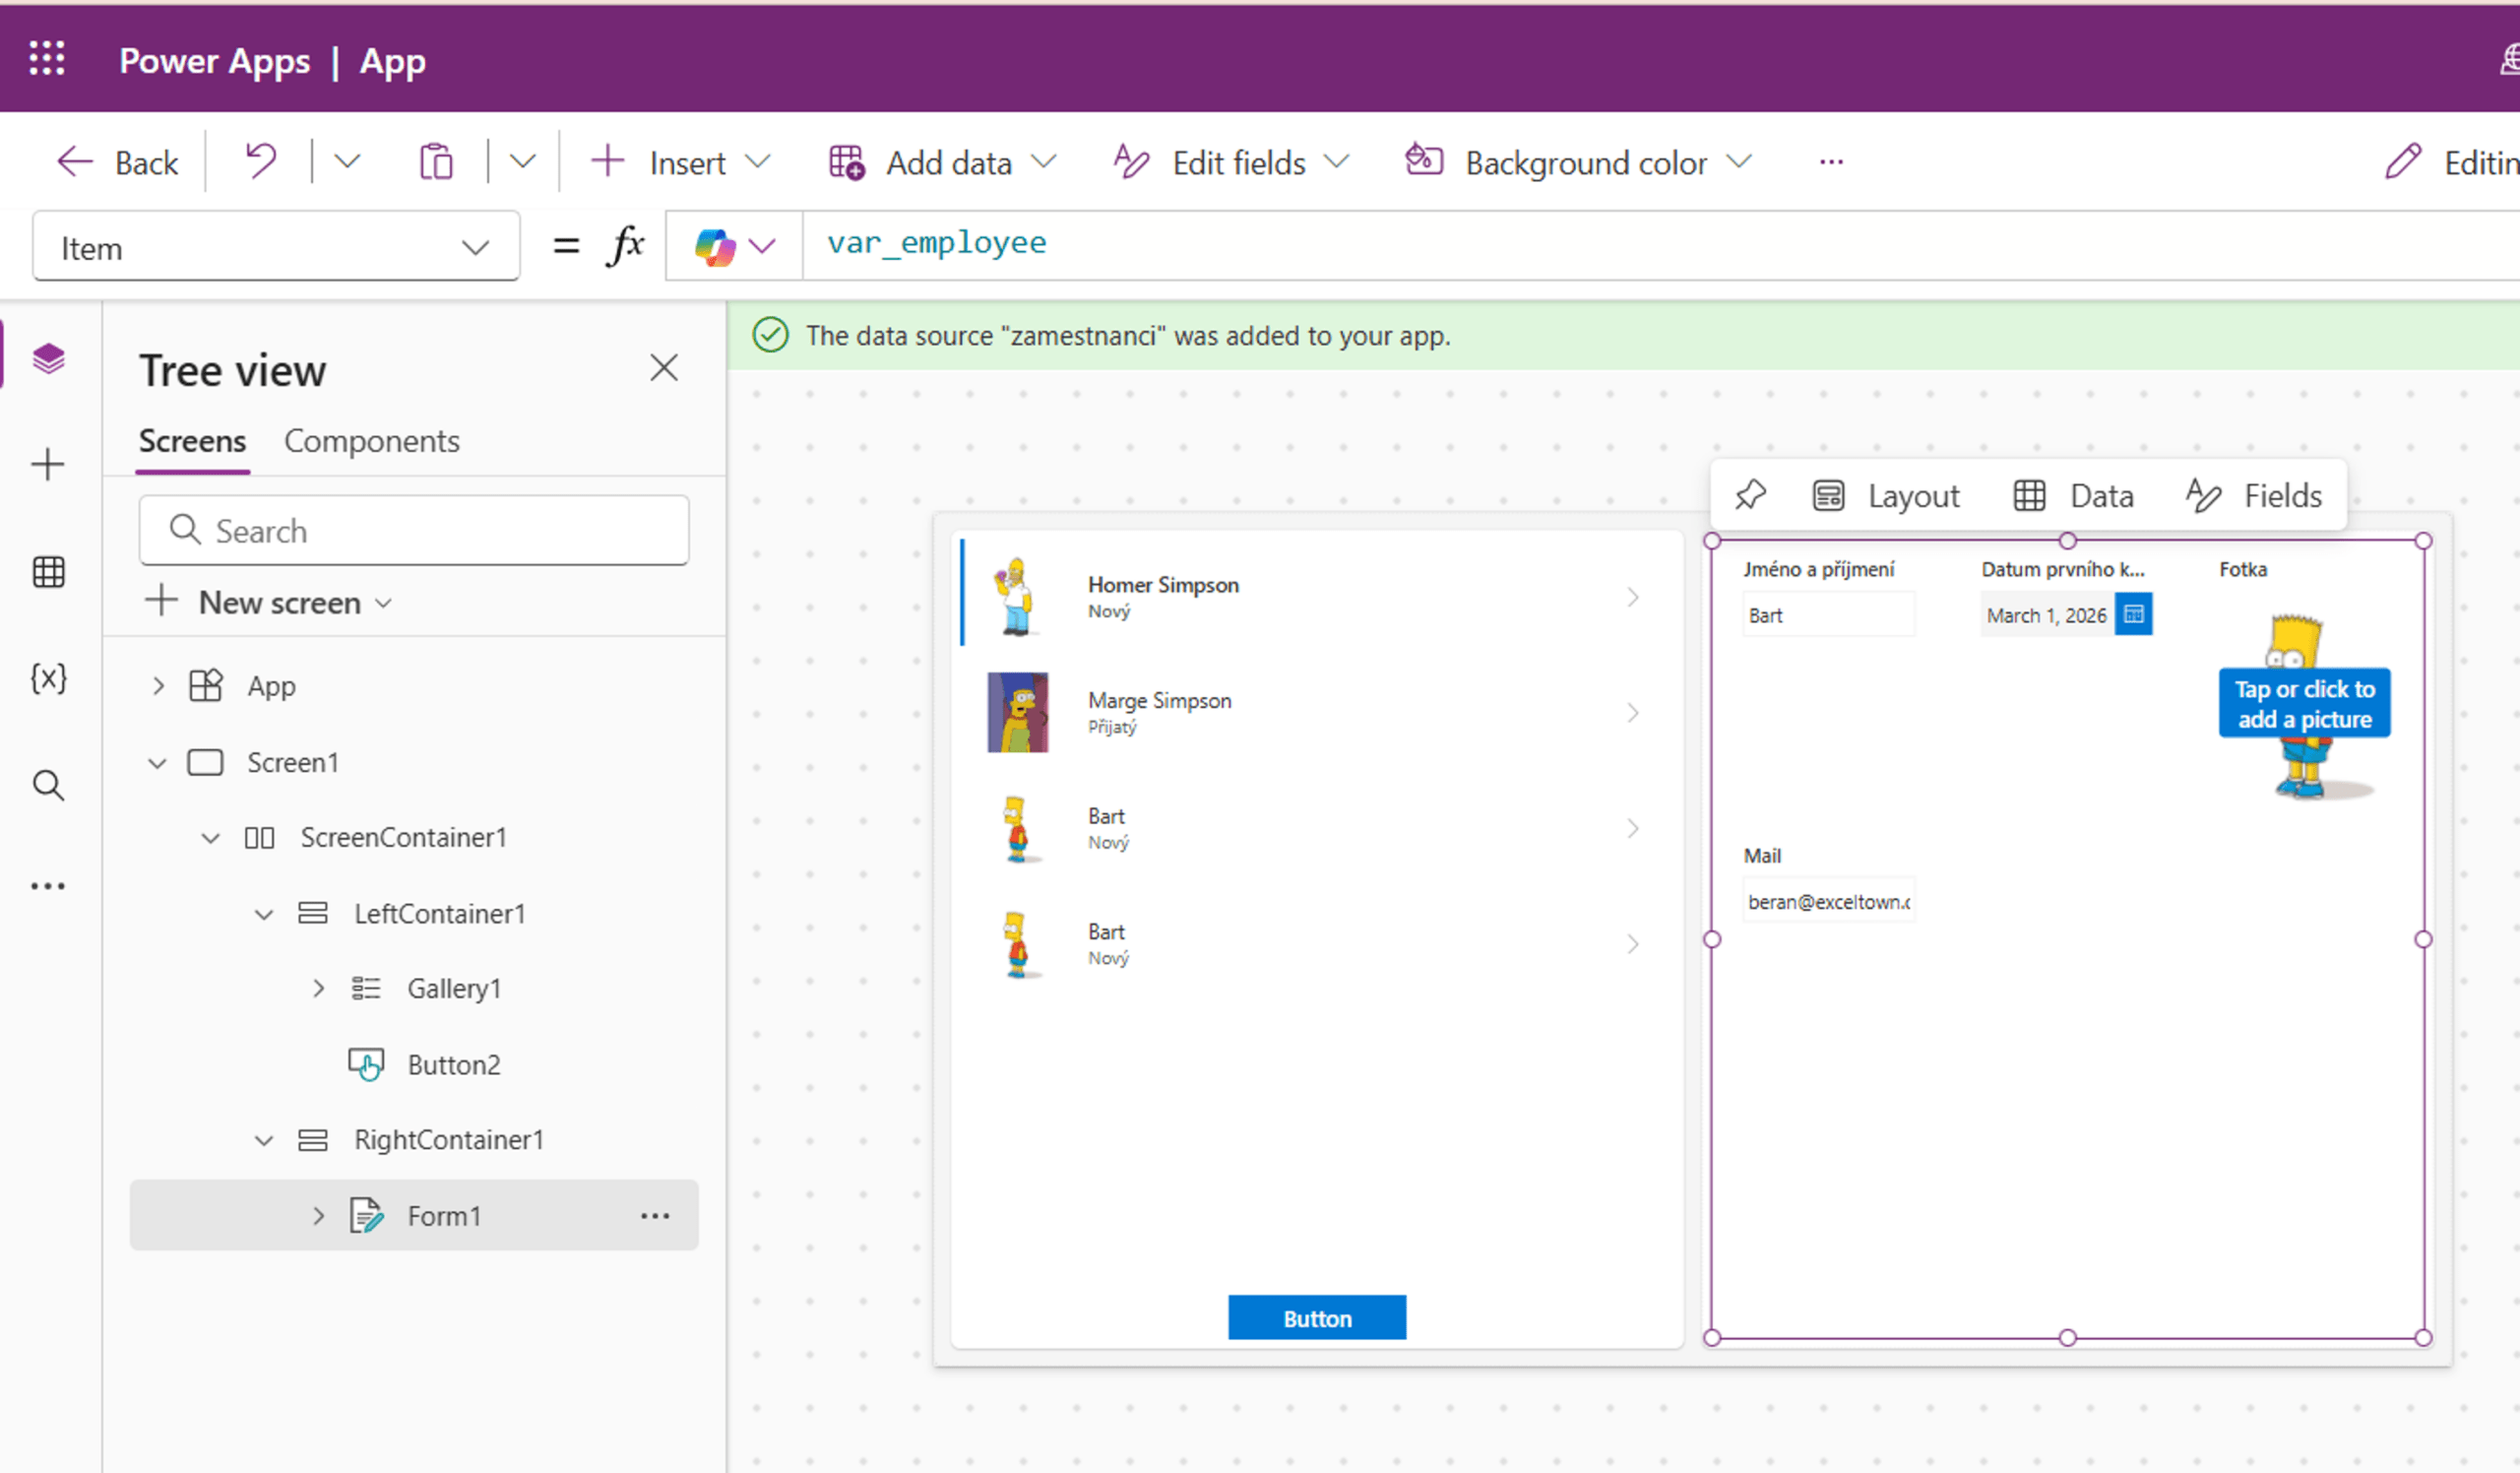The width and height of the screenshot is (2520, 1473).
Task: Collapse the RightContainer1 node
Action: 264,1140
